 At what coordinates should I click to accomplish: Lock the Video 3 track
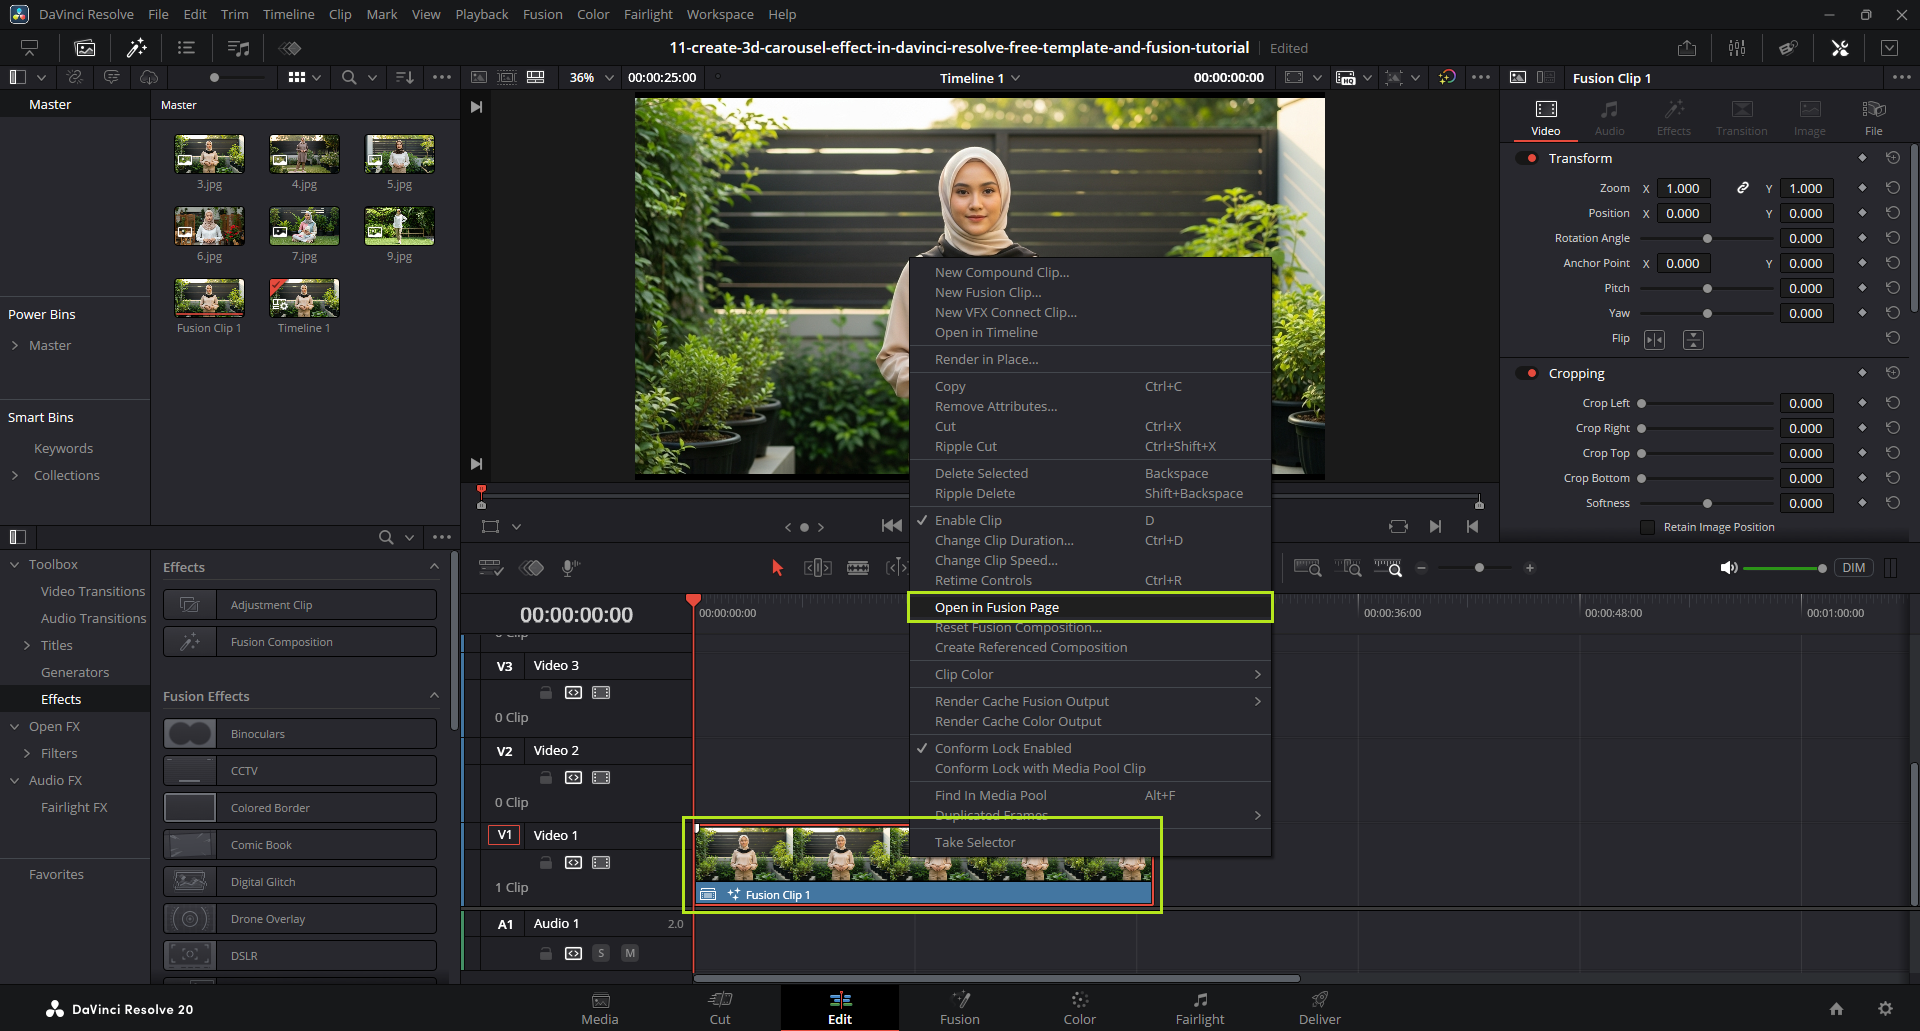(x=546, y=692)
